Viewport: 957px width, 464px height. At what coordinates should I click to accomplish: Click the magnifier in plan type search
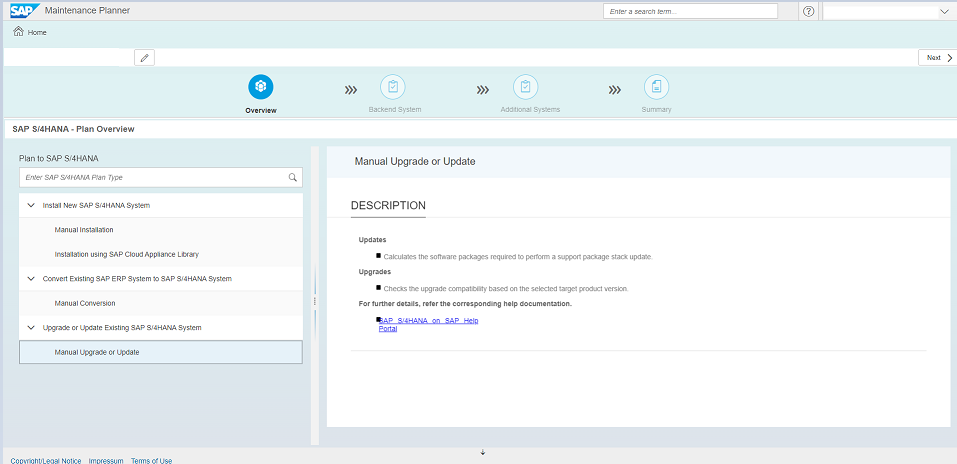(292, 178)
